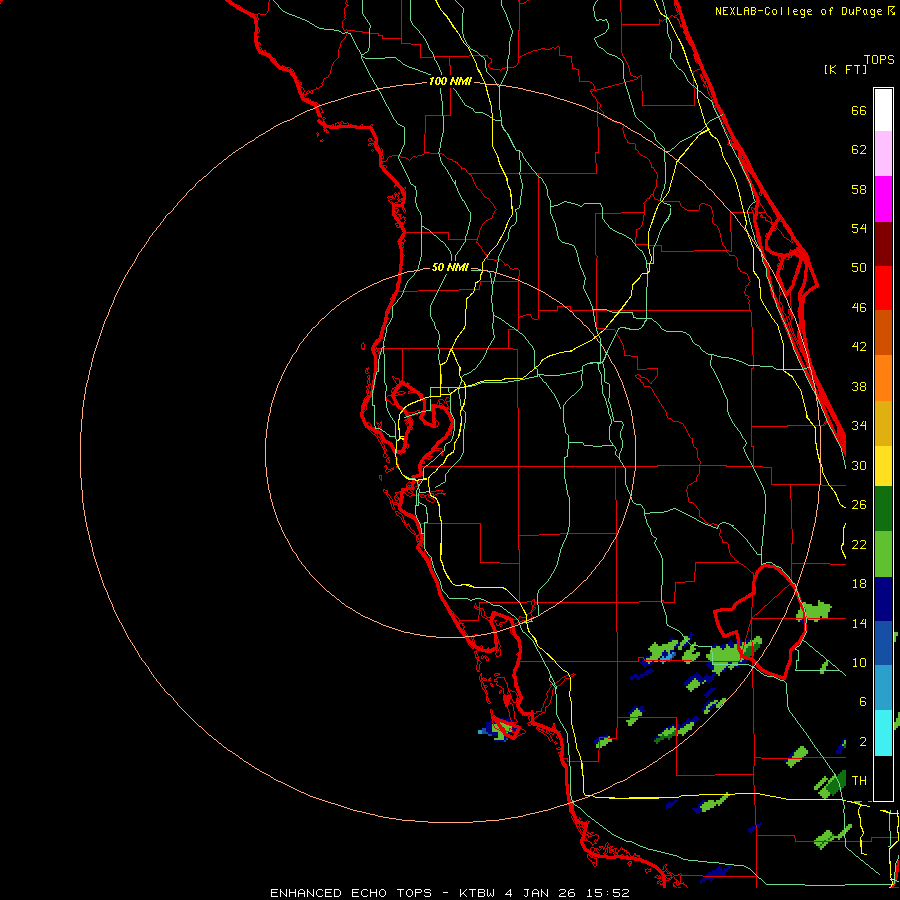
Task: Select the '34' legend label
Action: tap(859, 425)
